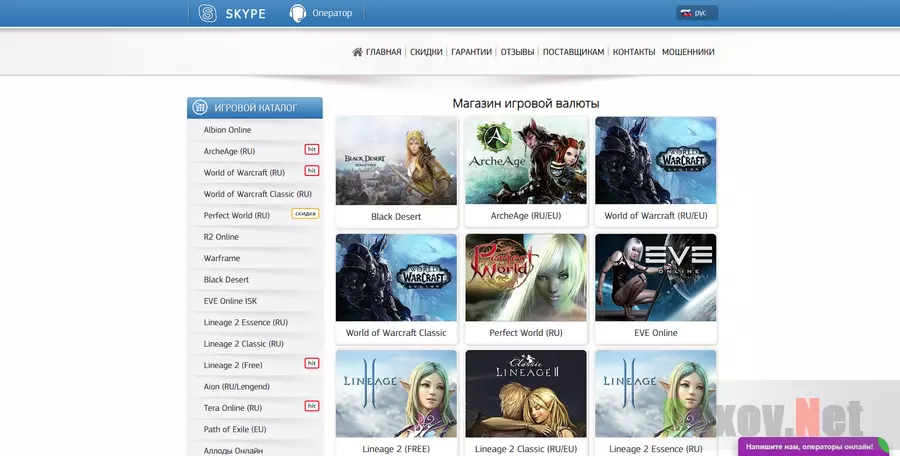Click the Black Desert game thumbnail
The width and height of the screenshot is (900, 456).
coord(396,161)
